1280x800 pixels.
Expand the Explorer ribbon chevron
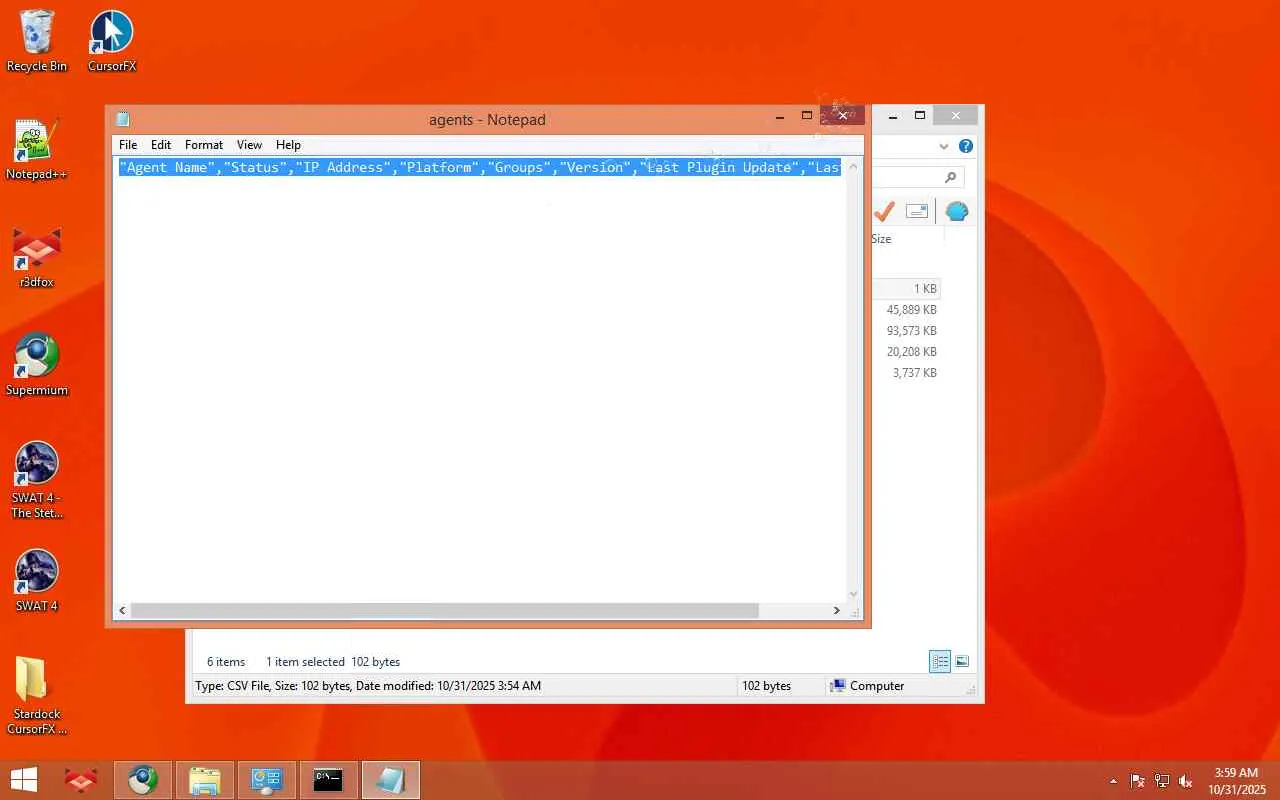point(944,146)
